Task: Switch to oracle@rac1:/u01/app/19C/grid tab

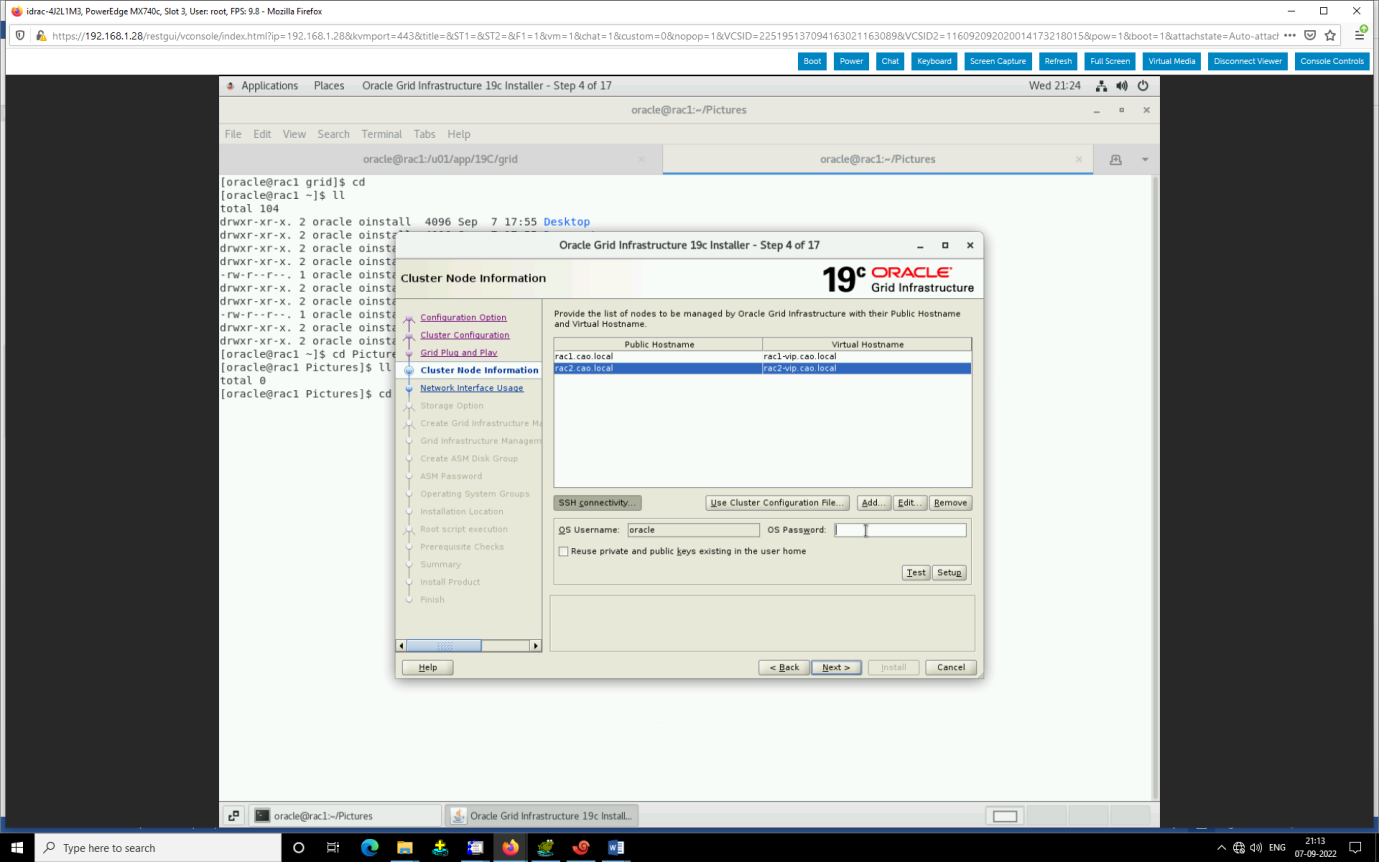Action: pyautogui.click(x=440, y=160)
